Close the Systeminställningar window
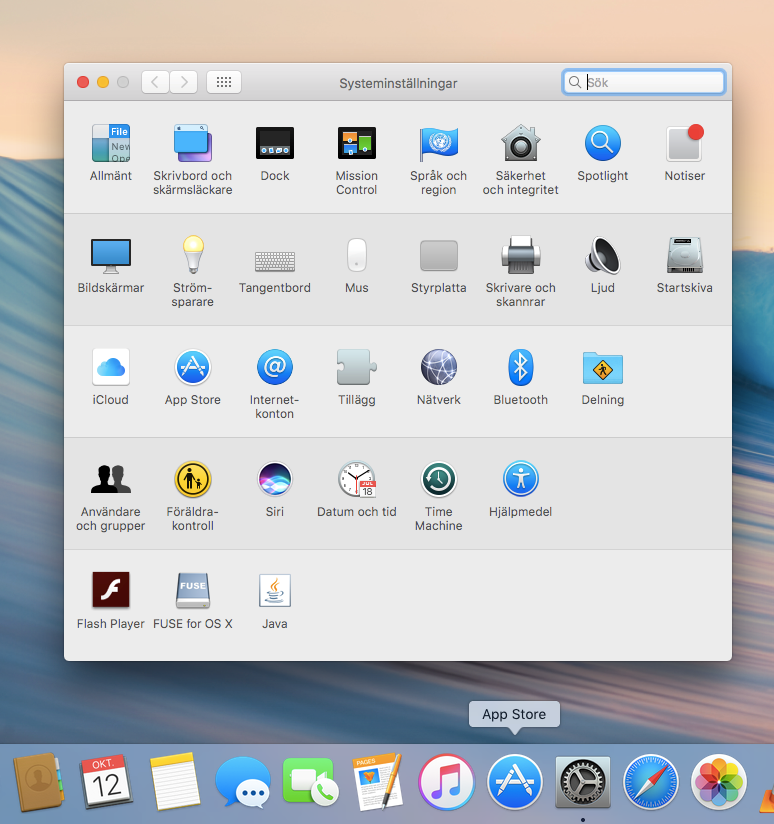Viewport: 774px width, 824px height. pos(82,82)
